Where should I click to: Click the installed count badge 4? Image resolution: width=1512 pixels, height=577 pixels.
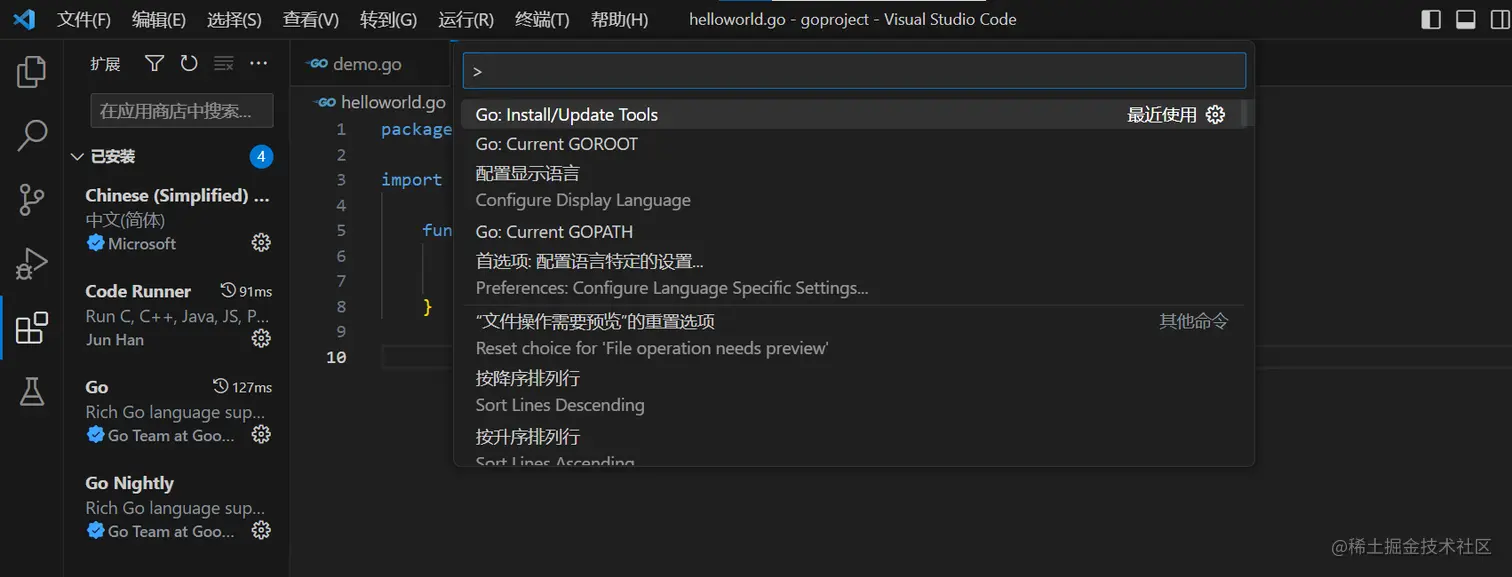[x=261, y=157]
